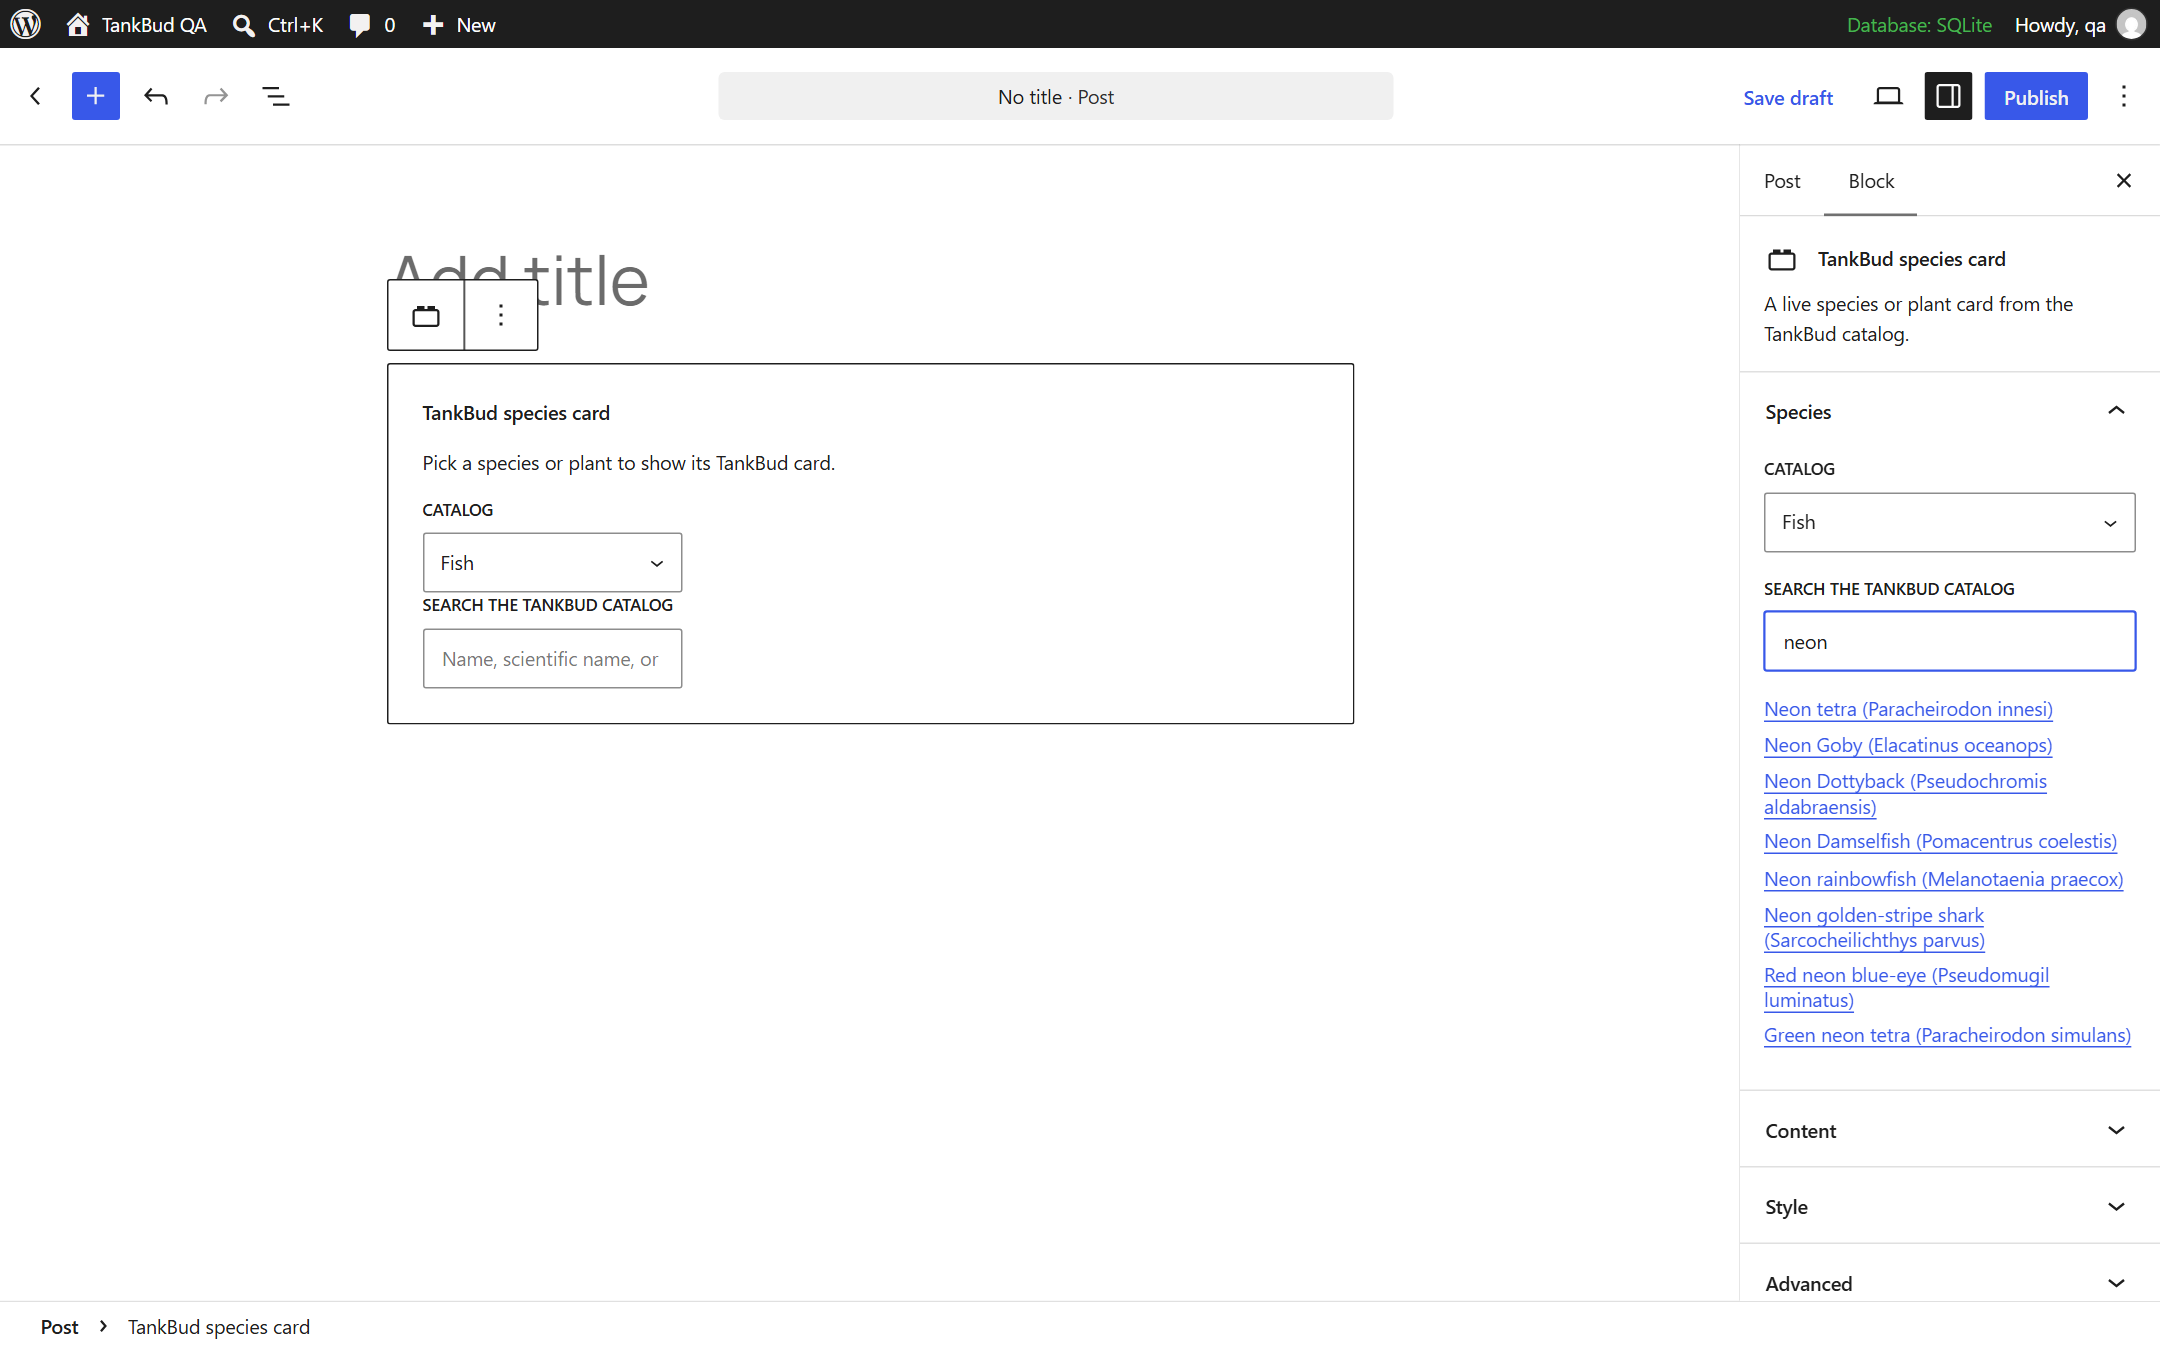This screenshot has height=1350, width=2160.
Task: Expand the Style panel
Action: [x=1950, y=1206]
